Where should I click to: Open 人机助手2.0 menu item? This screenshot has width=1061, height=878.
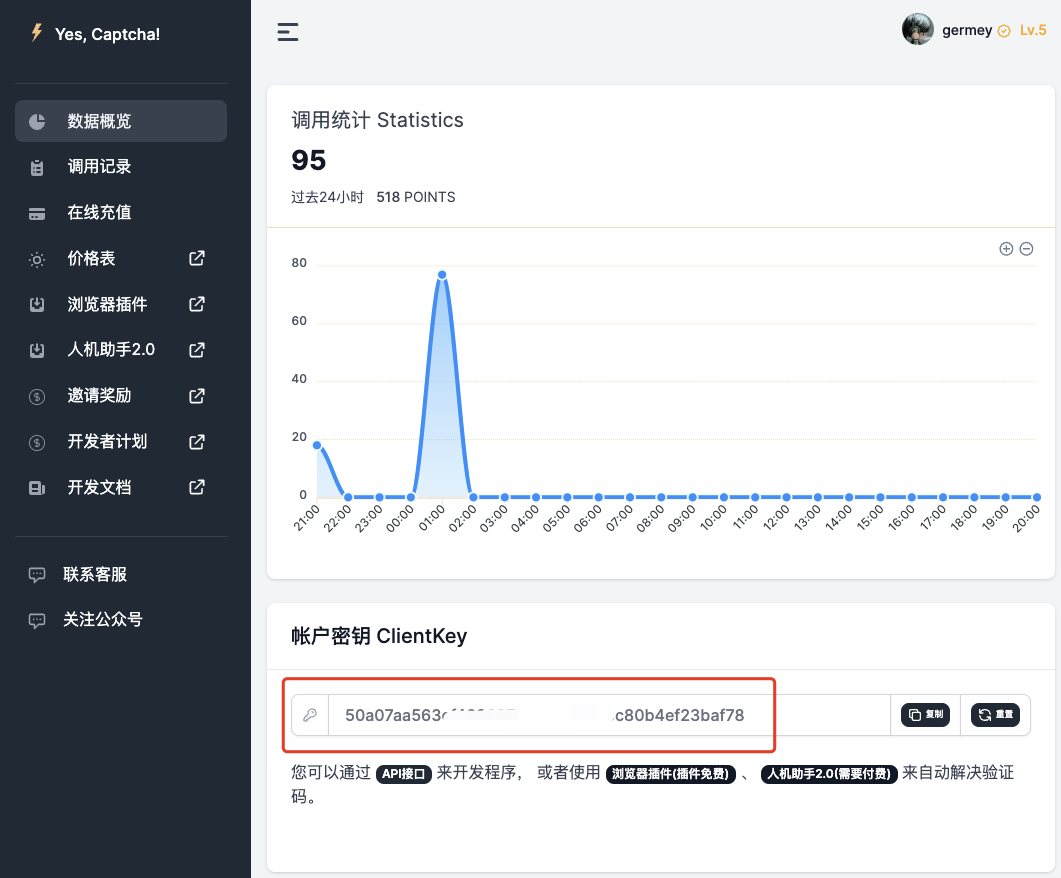120,350
